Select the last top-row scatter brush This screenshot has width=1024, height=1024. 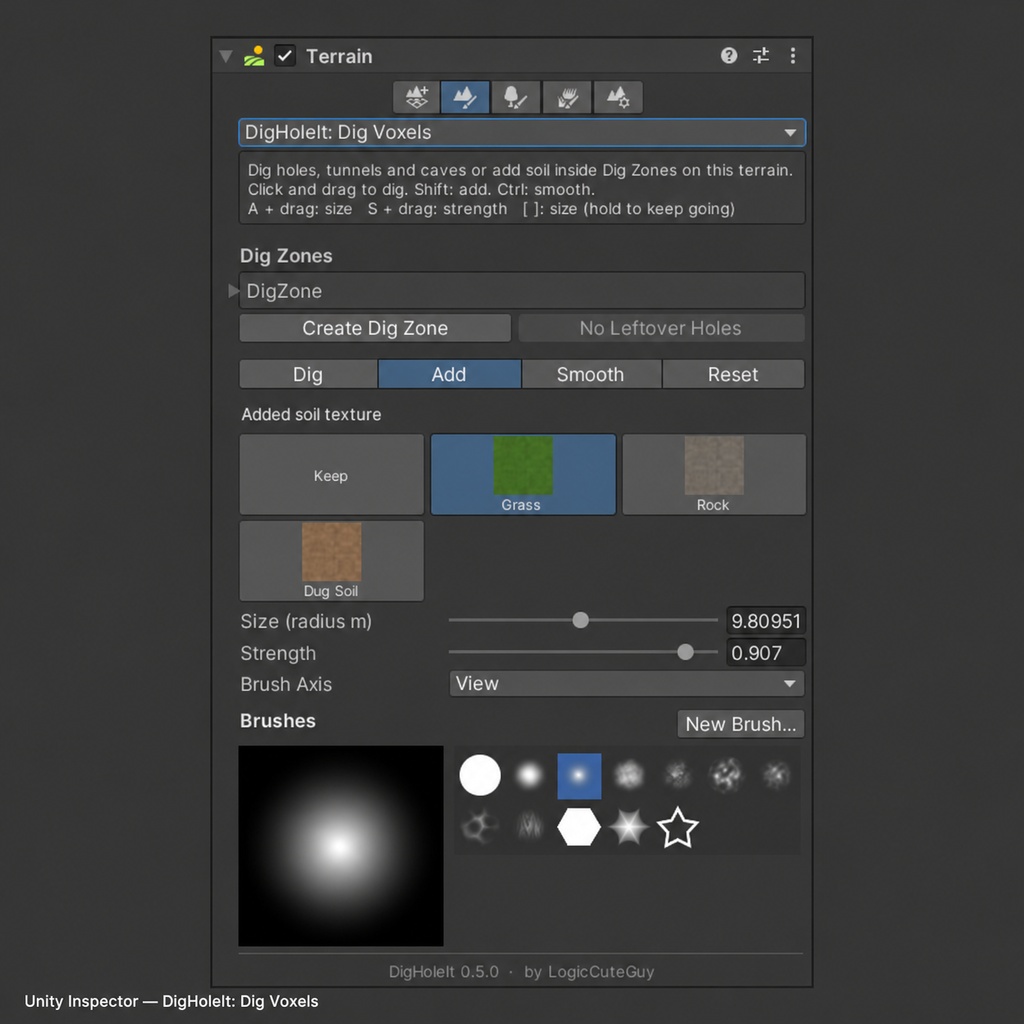776,775
